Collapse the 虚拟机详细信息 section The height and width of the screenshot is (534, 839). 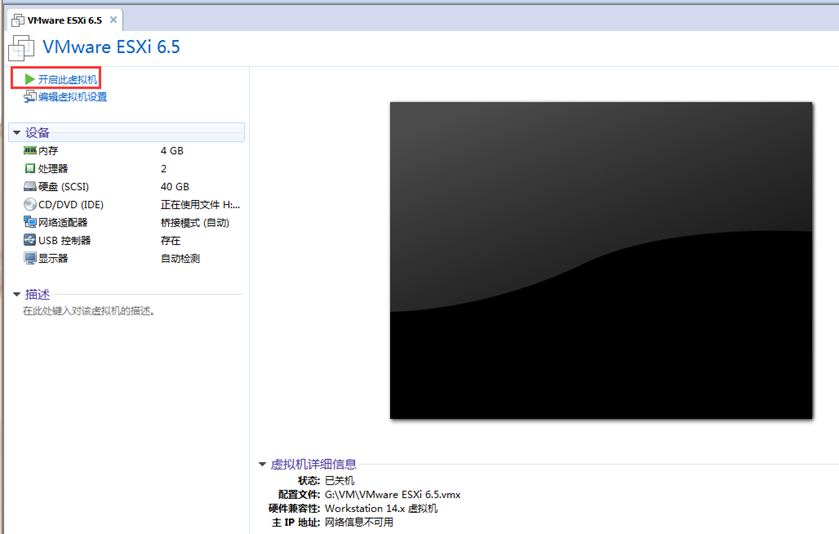pyautogui.click(x=262, y=464)
